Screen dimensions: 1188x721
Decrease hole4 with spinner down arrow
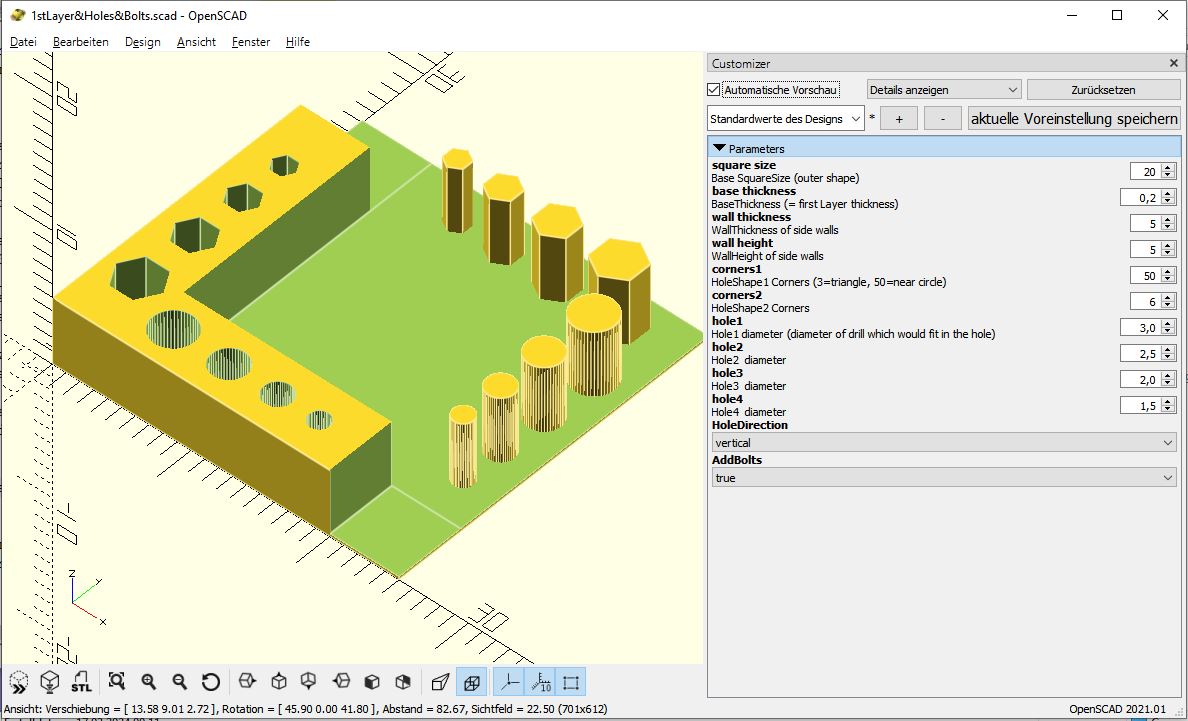pyautogui.click(x=1168, y=410)
